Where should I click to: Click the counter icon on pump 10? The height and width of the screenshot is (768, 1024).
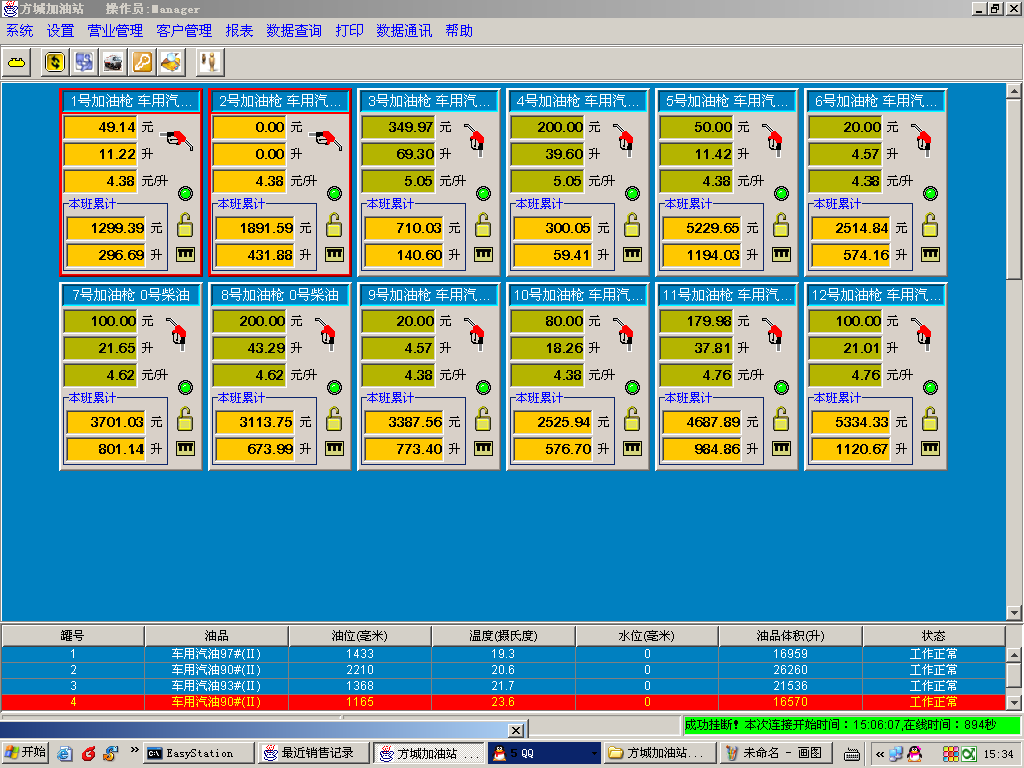632,448
